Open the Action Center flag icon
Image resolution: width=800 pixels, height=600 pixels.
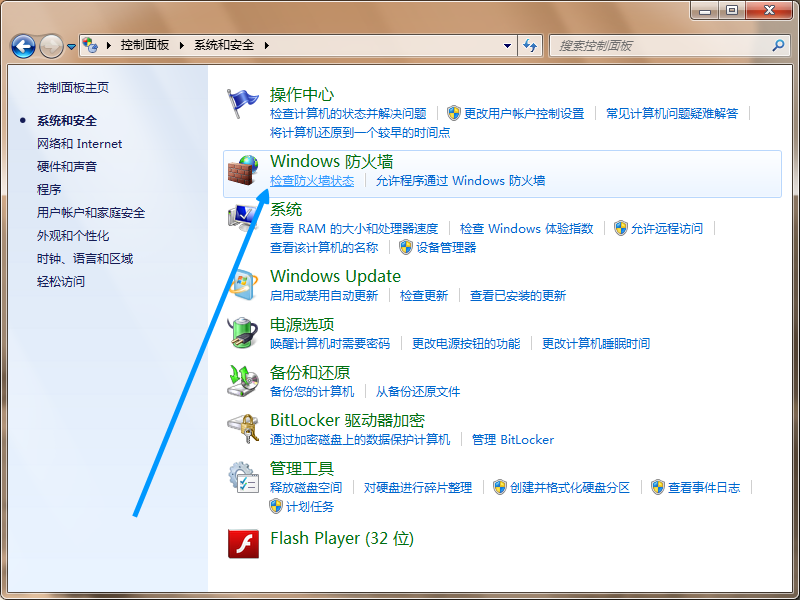(242, 103)
